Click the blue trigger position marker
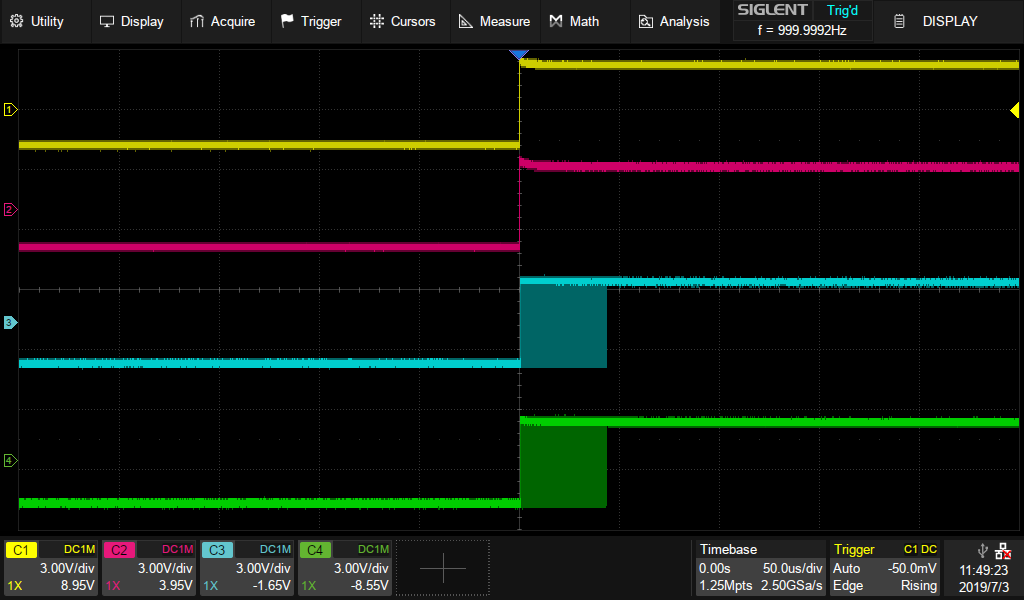The height and width of the screenshot is (600, 1024). point(519,55)
